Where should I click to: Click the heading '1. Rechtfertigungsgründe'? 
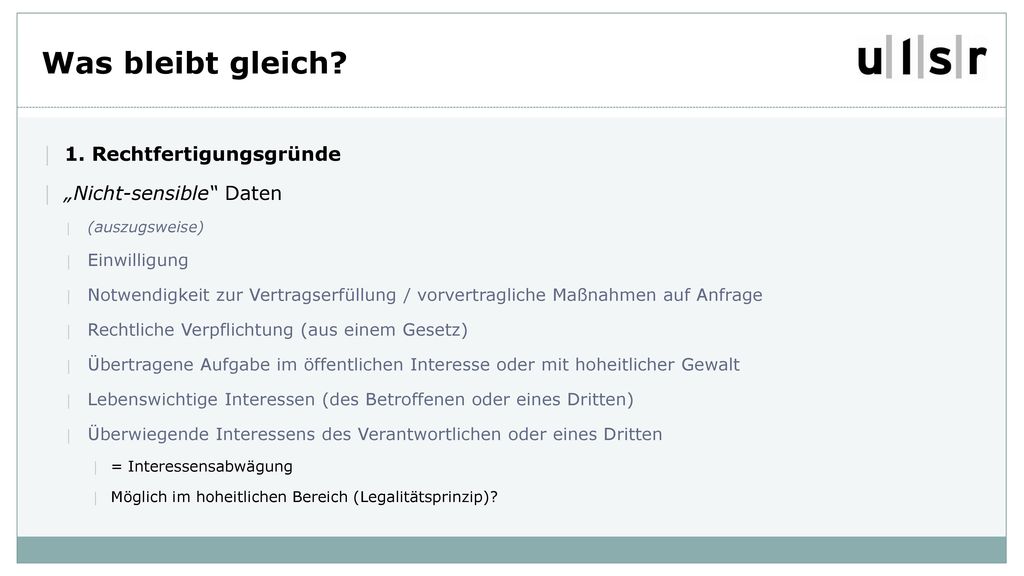[x=202, y=154]
